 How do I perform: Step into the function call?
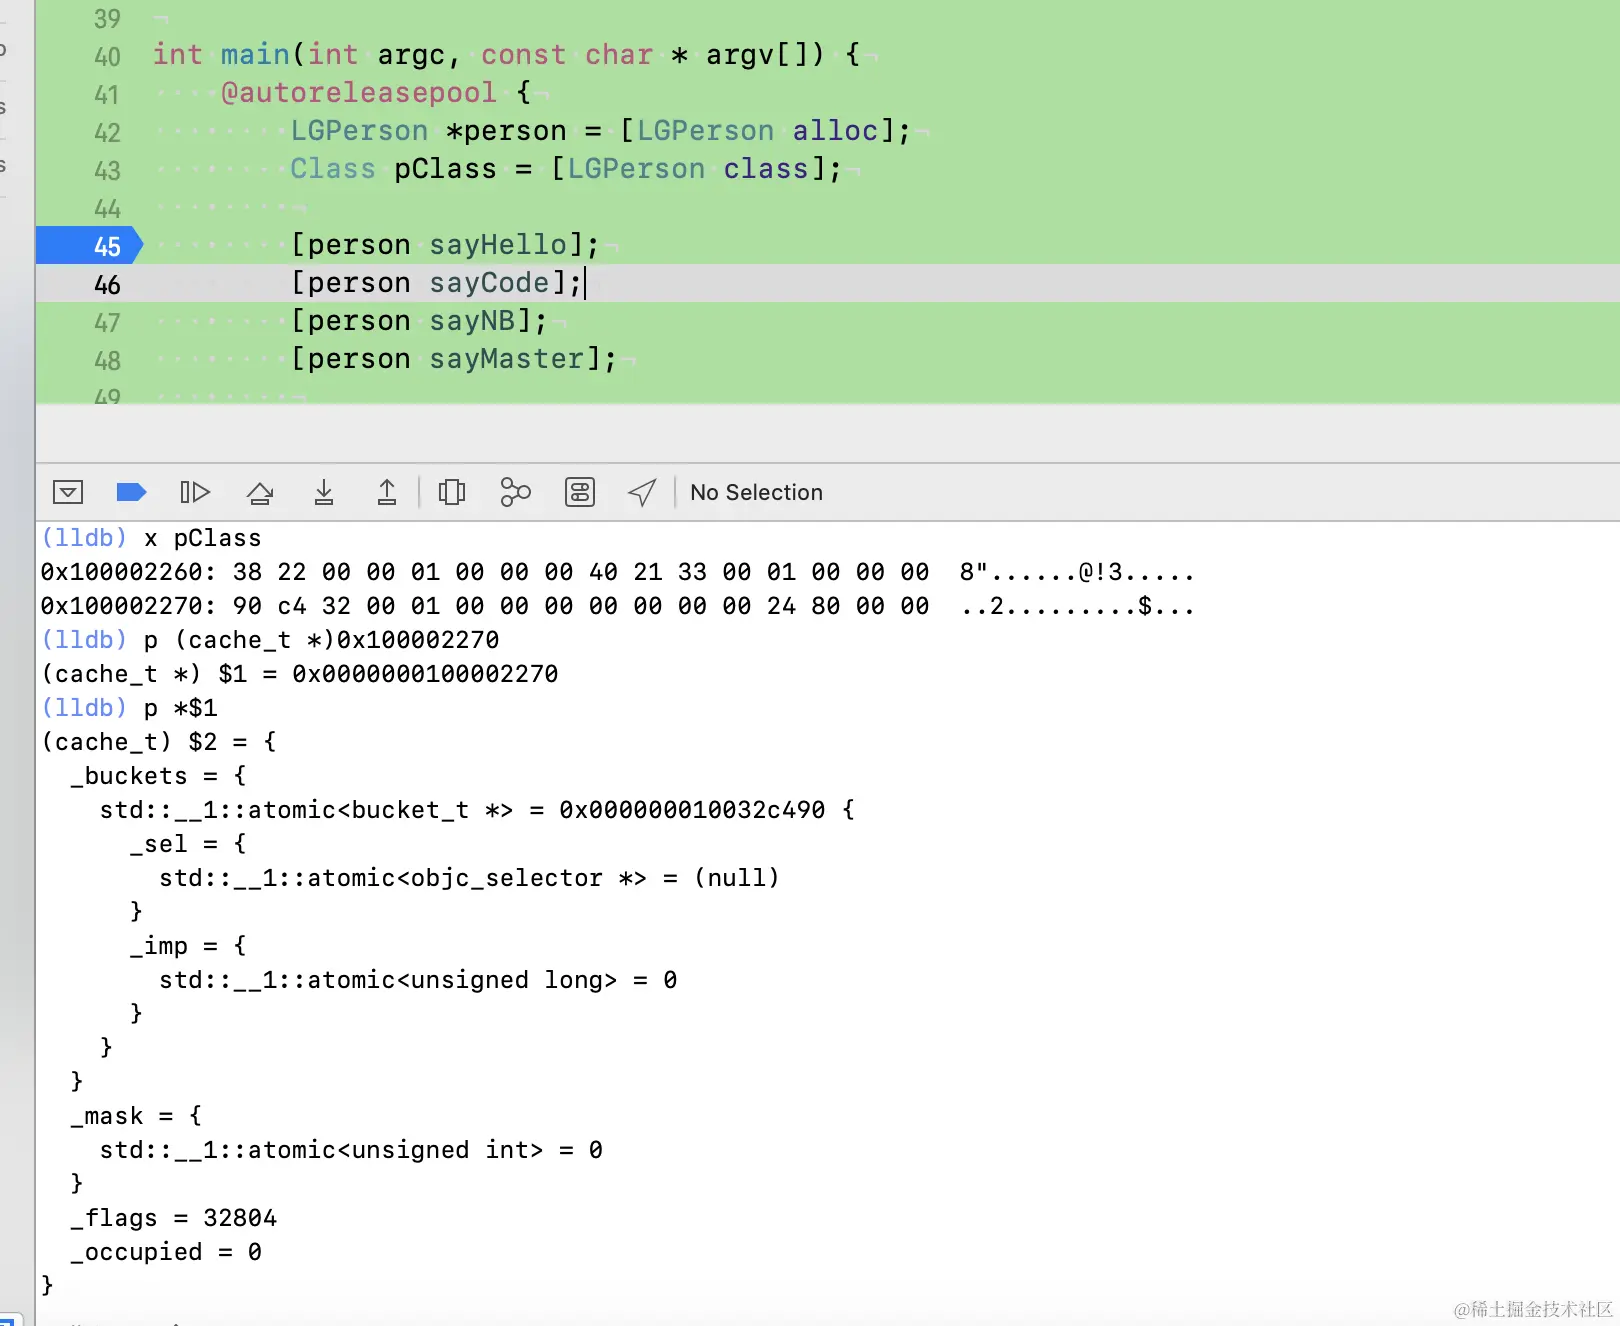tap(324, 492)
